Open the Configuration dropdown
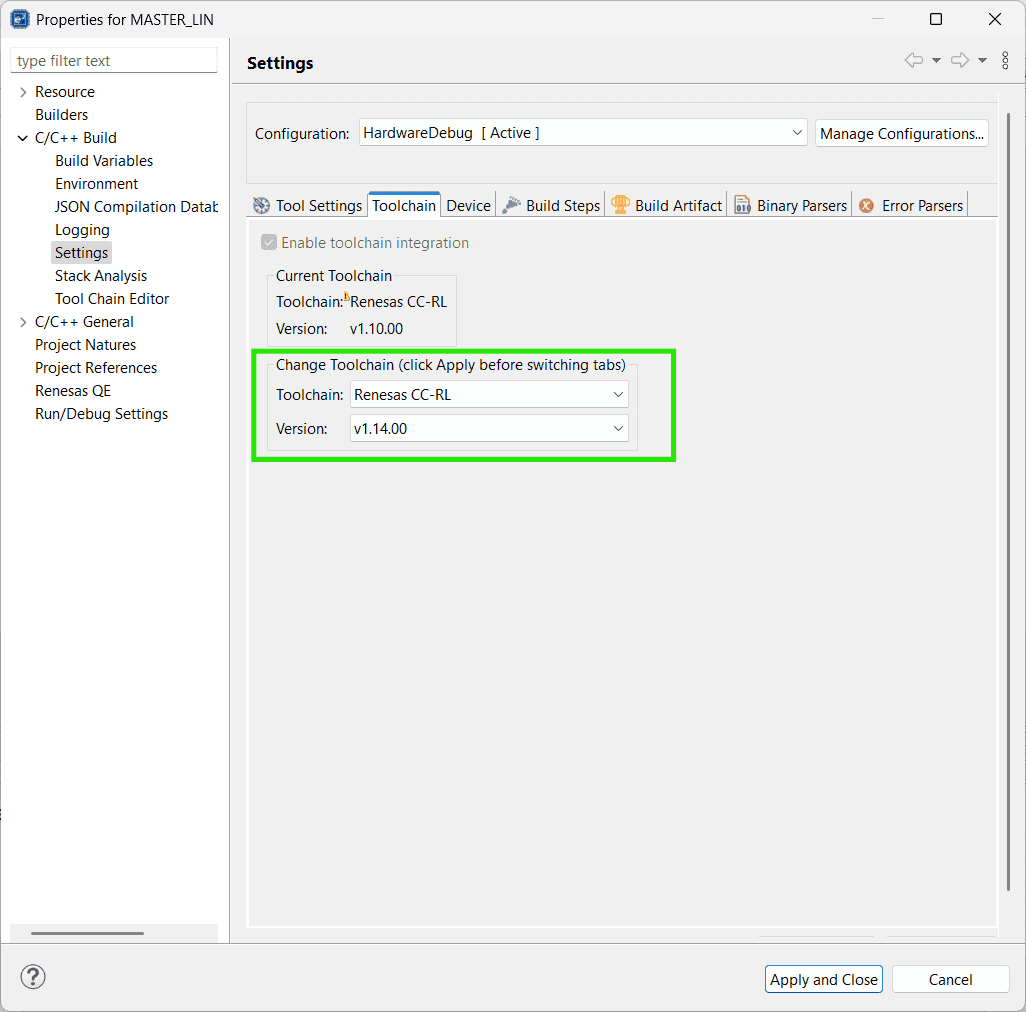This screenshot has width=1026, height=1012. point(583,133)
